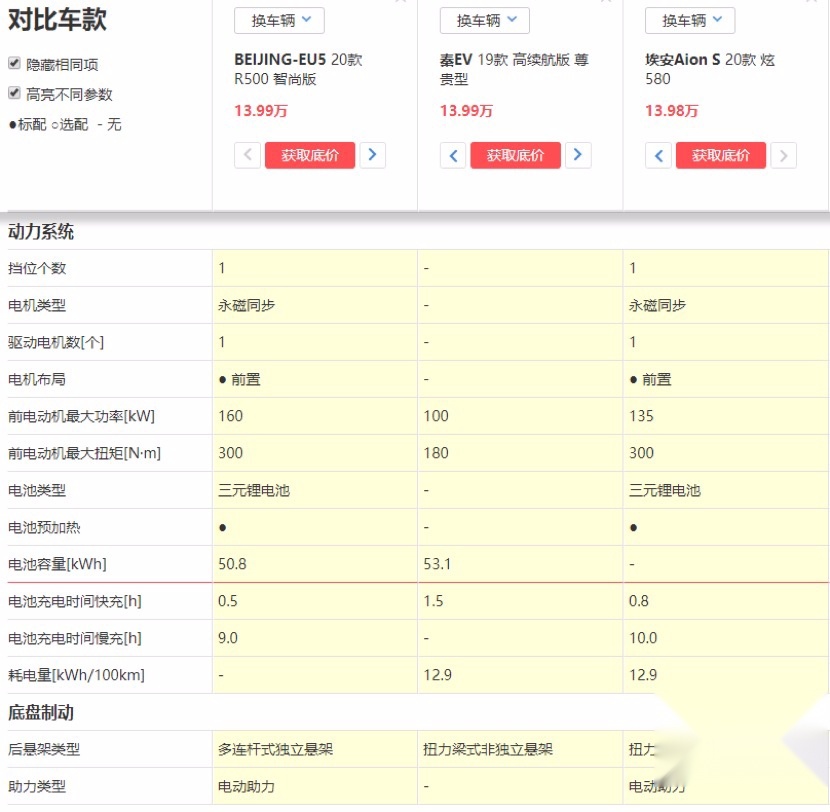
Task: Click the 160 max power value
Action: coord(230,416)
